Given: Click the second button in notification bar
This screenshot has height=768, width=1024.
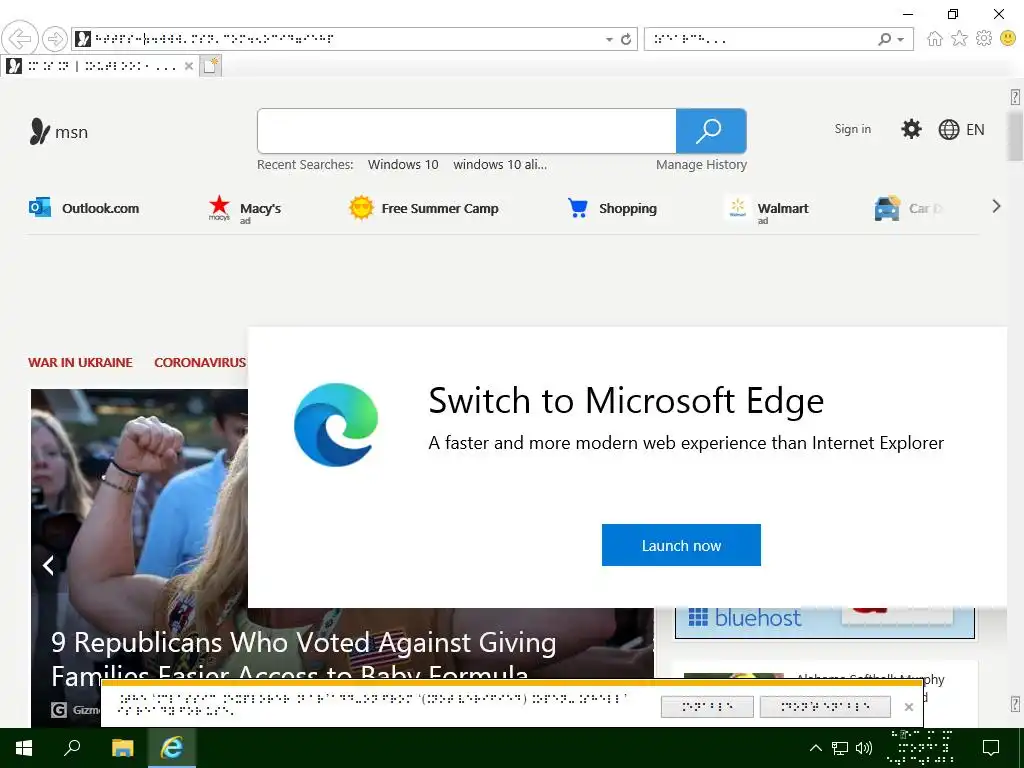Looking at the screenshot, I should click(x=825, y=707).
